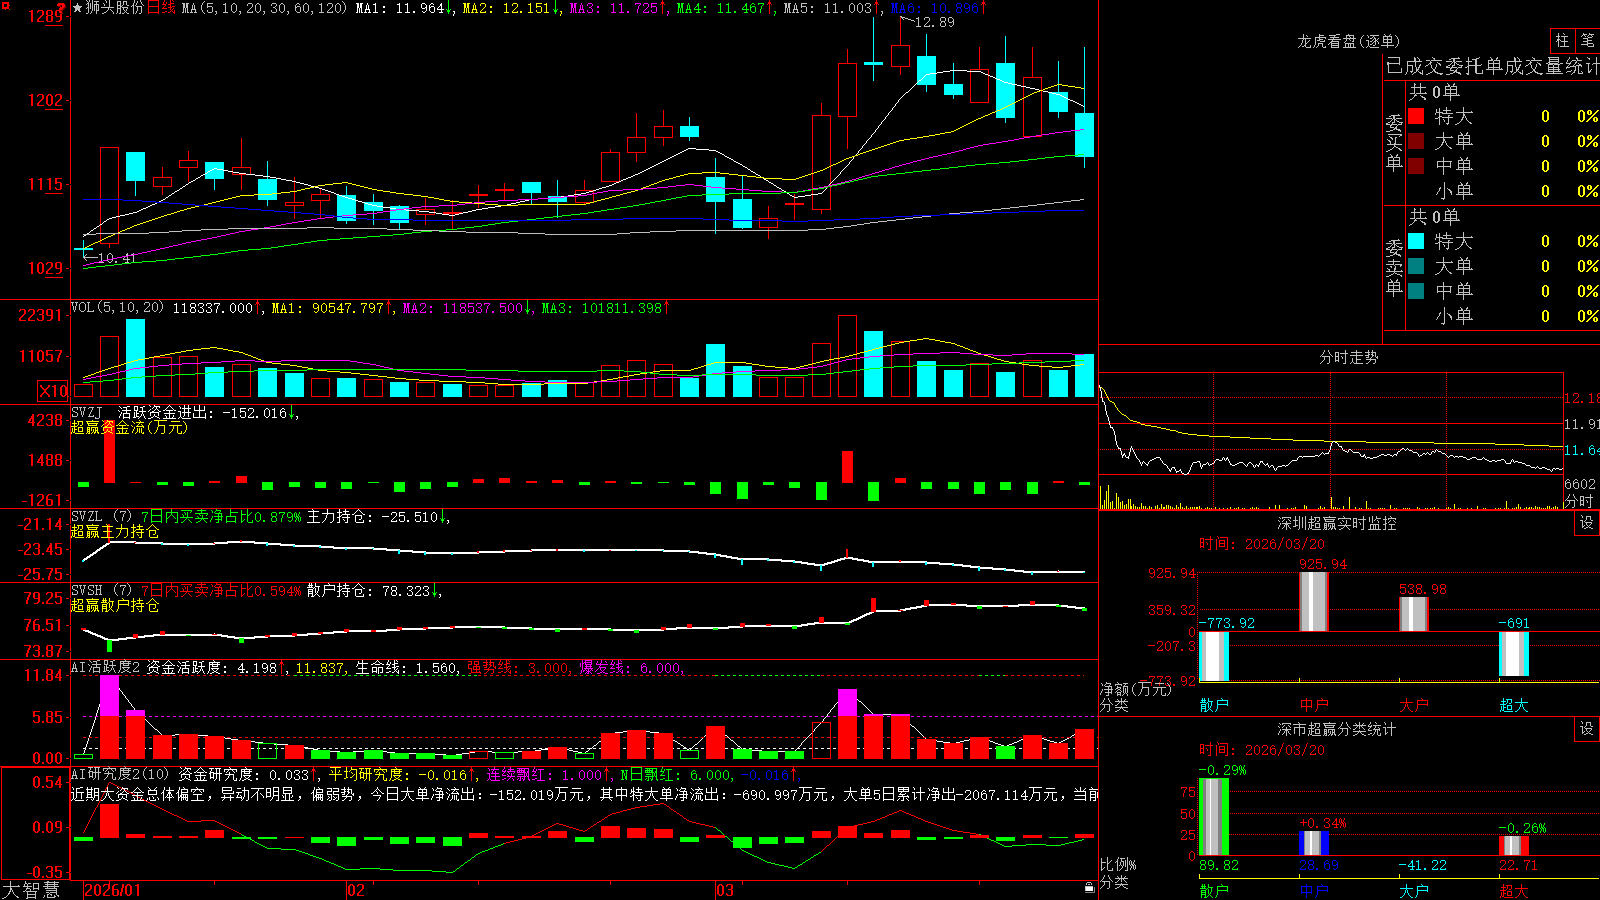Click the magenta-topped AI活跃度 bar in March
The width and height of the screenshot is (1600, 900).
(x=847, y=723)
